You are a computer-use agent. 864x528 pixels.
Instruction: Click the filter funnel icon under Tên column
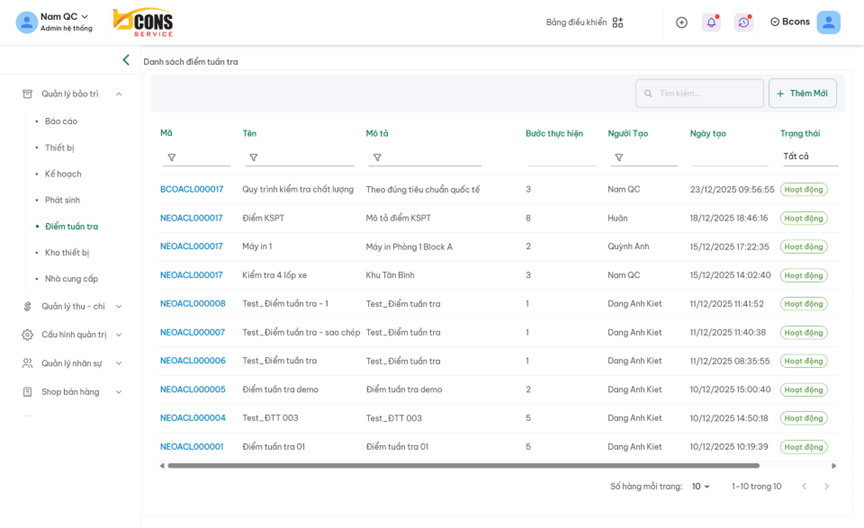pos(253,158)
